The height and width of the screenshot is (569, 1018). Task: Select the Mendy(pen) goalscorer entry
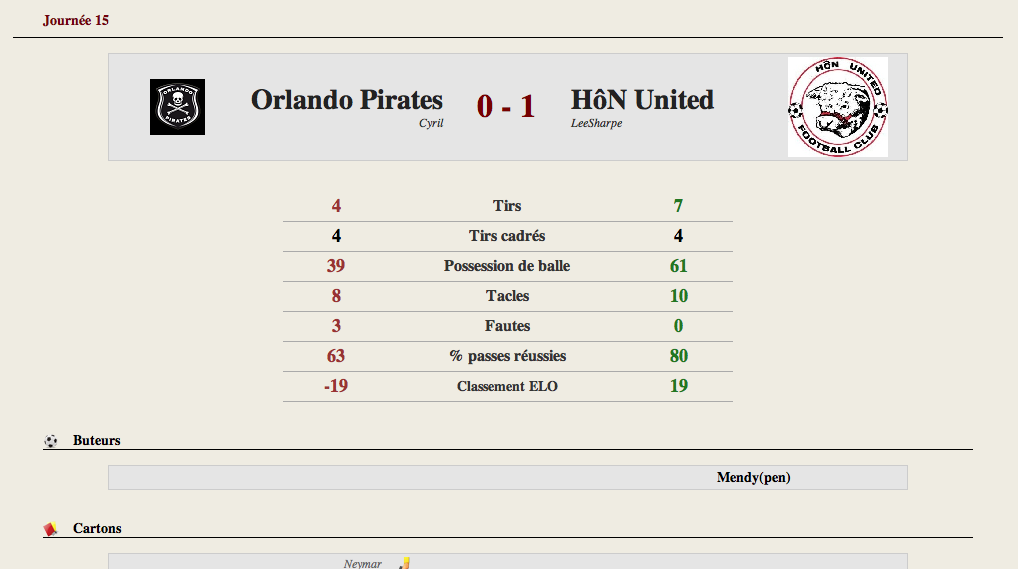753,477
